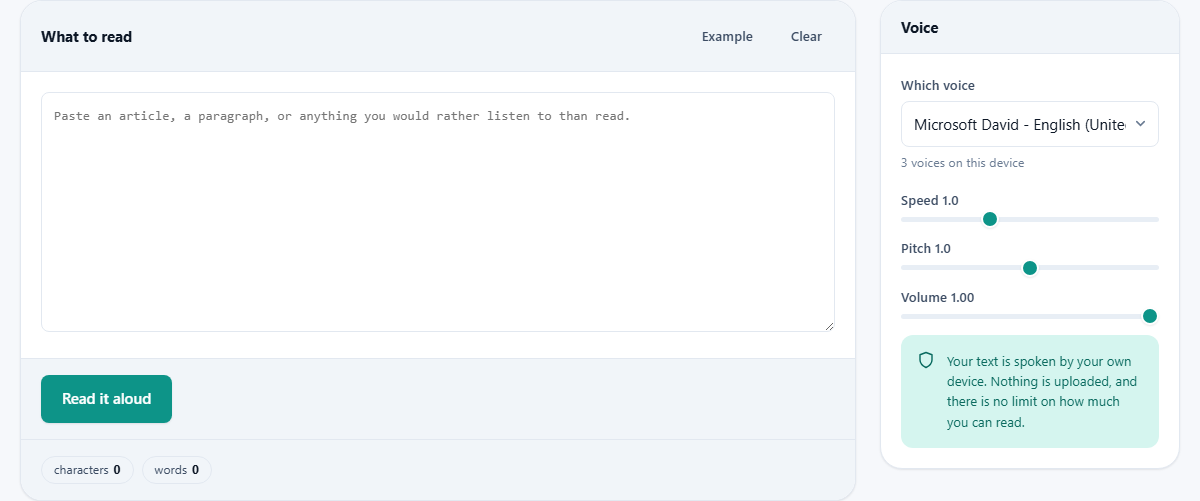Clear the text area

coord(806,37)
